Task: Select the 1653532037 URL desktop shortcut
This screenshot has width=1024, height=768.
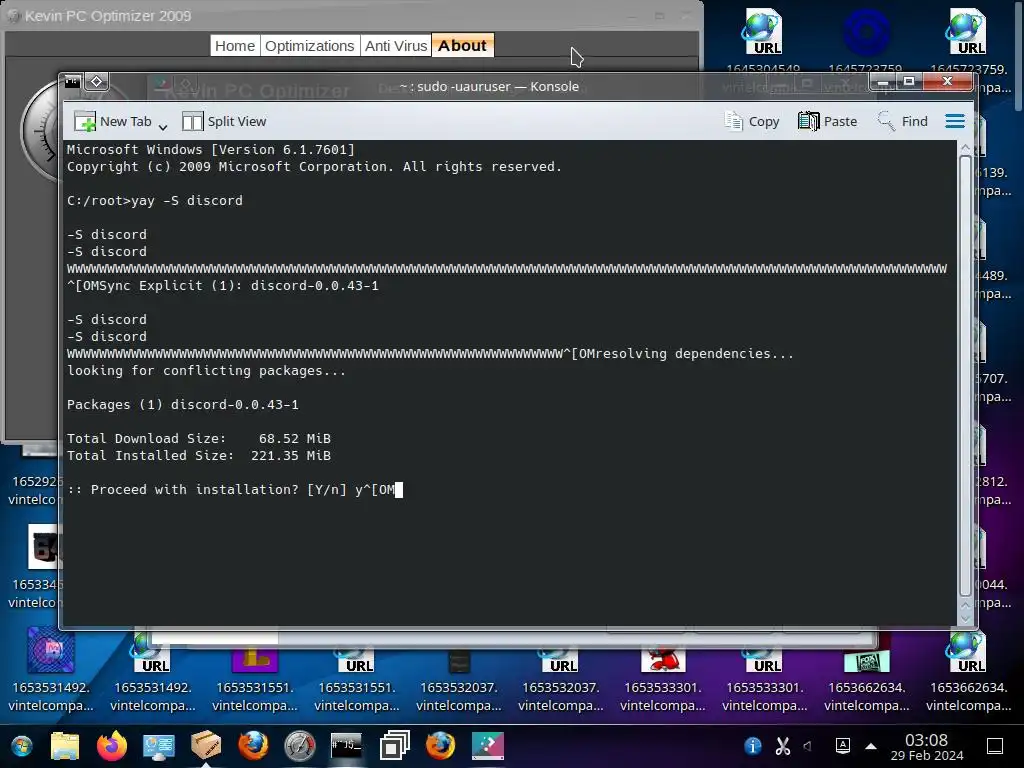Action: (x=560, y=671)
